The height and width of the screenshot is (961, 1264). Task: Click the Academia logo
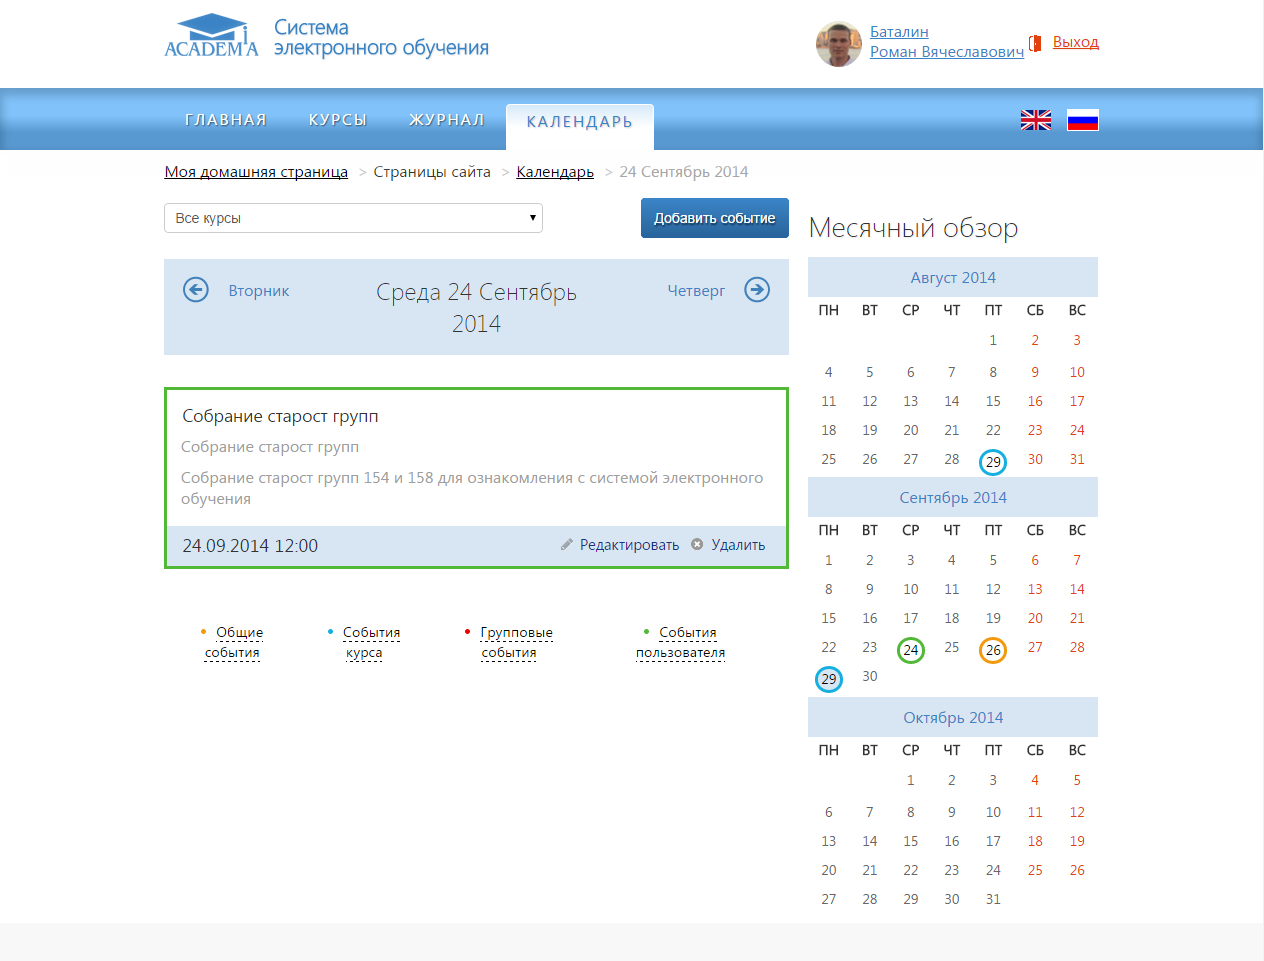pyautogui.click(x=212, y=37)
